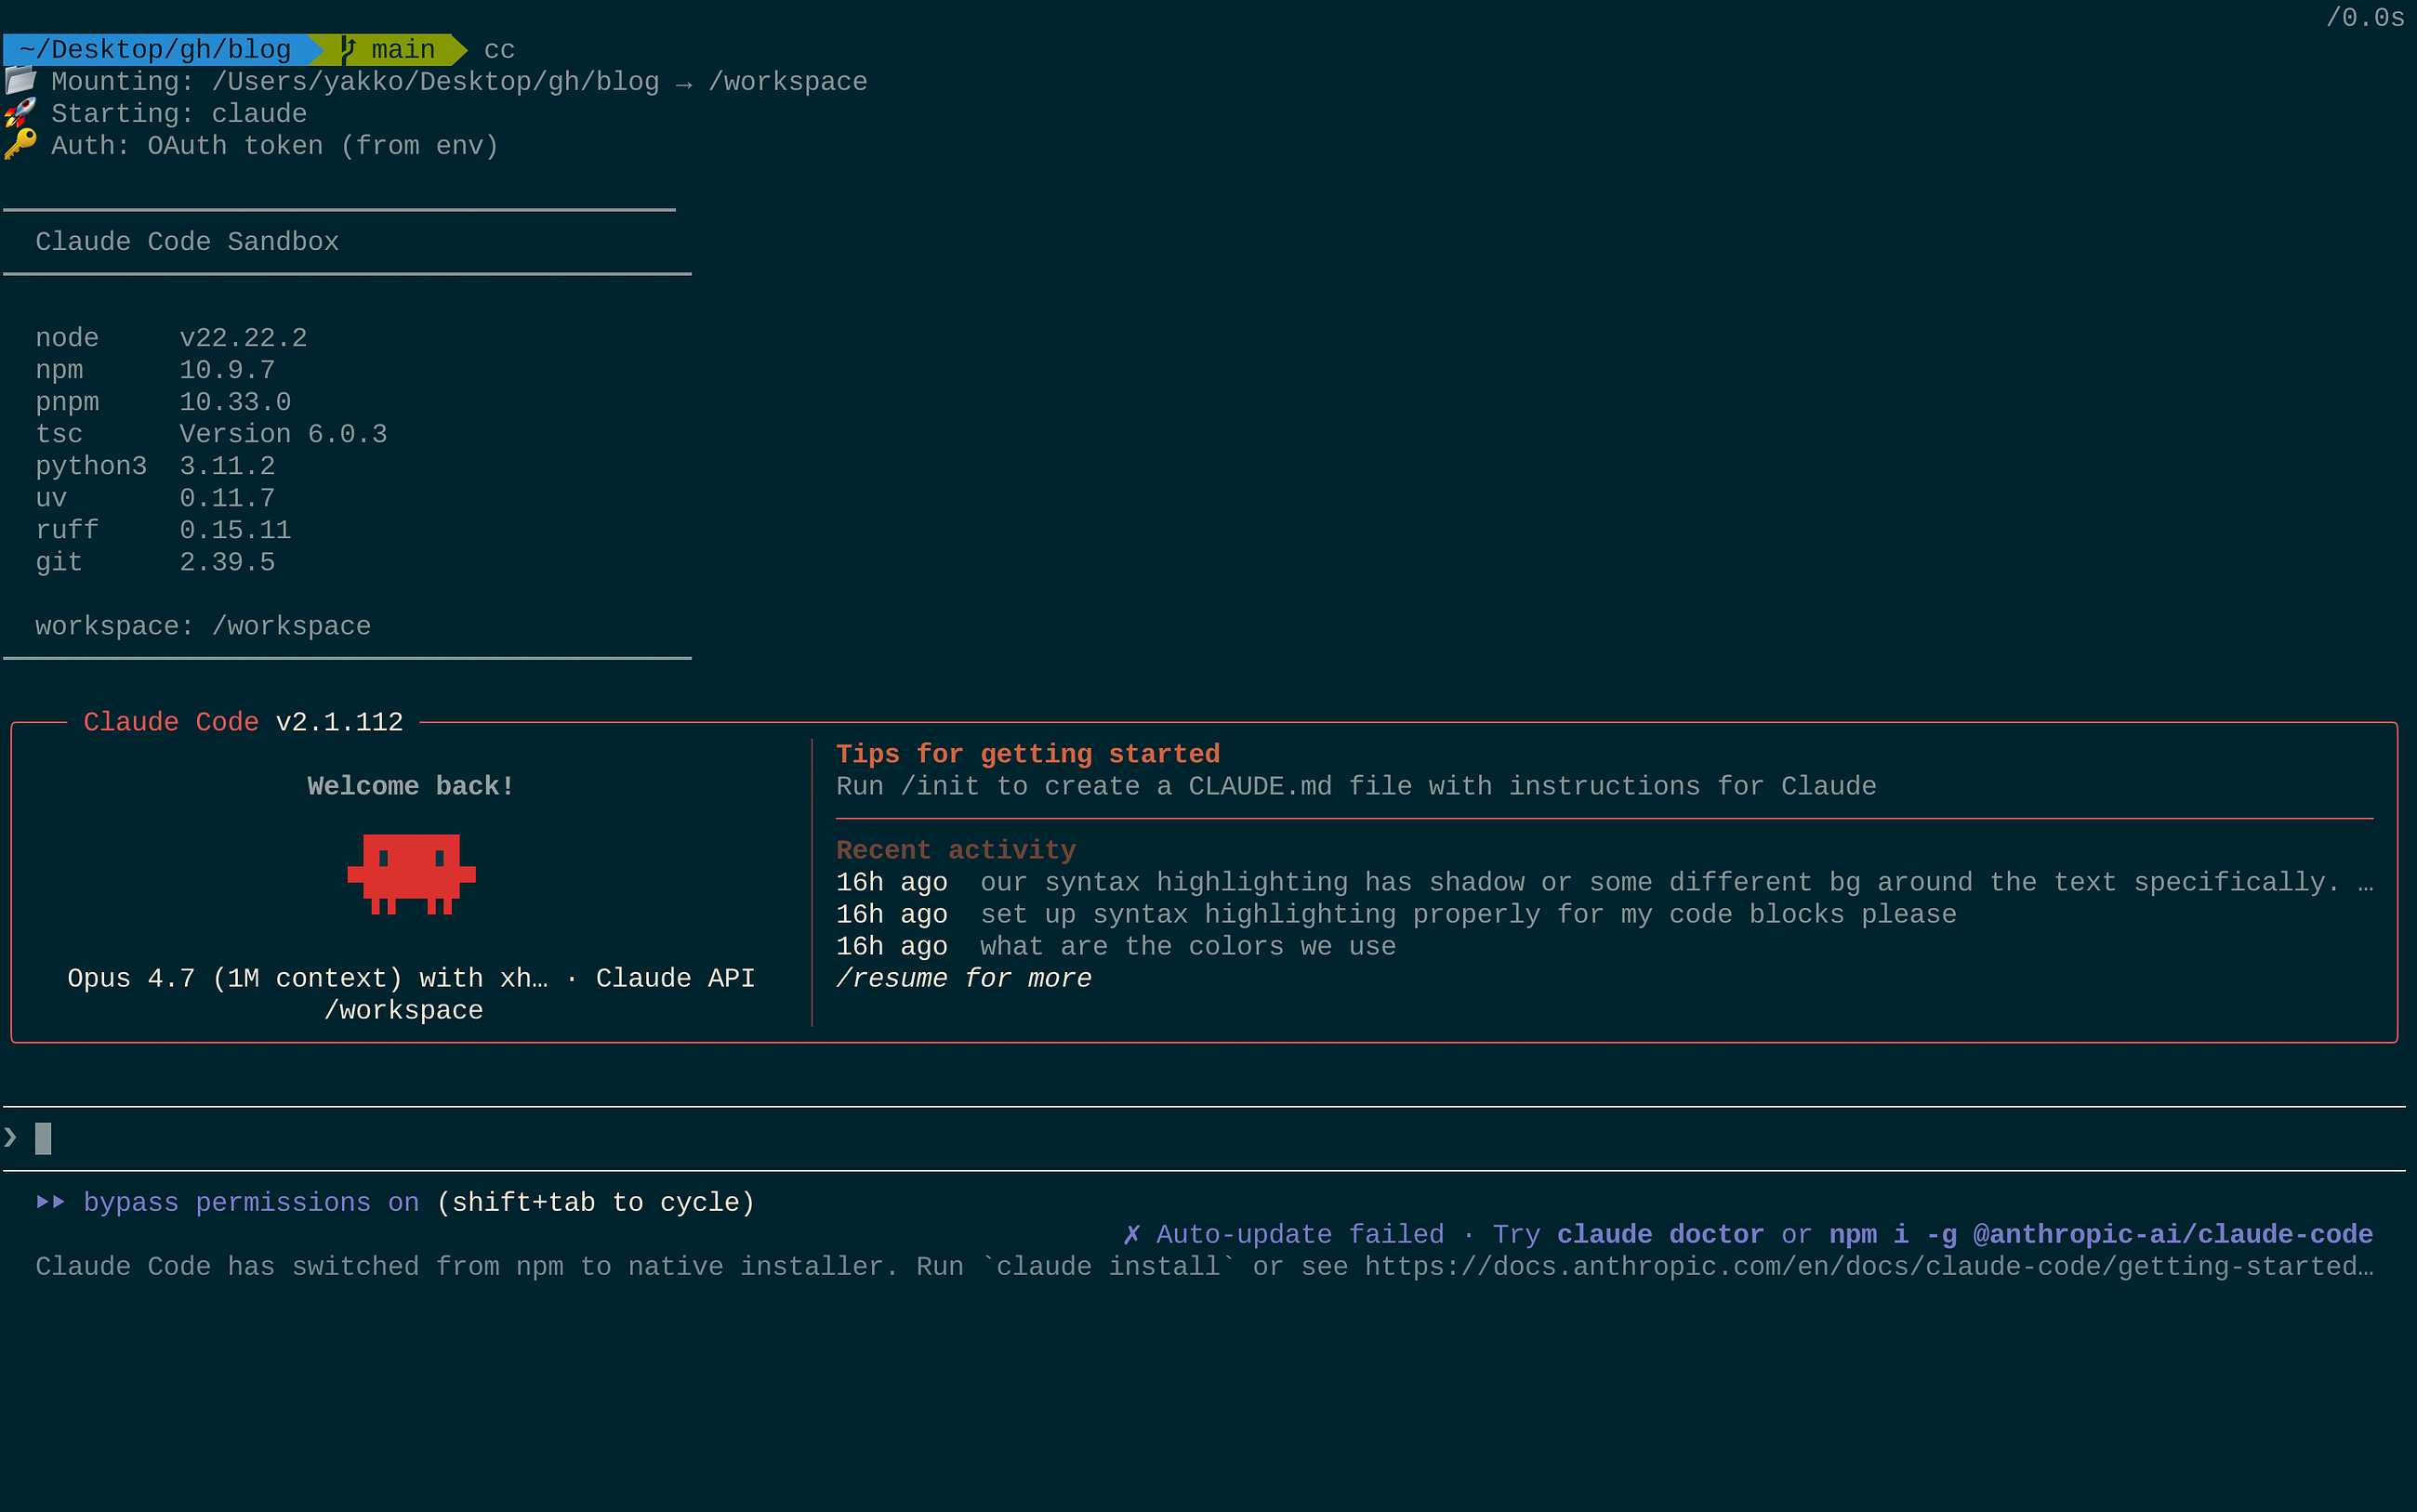Click npm version '10.9.7'

tap(227, 370)
